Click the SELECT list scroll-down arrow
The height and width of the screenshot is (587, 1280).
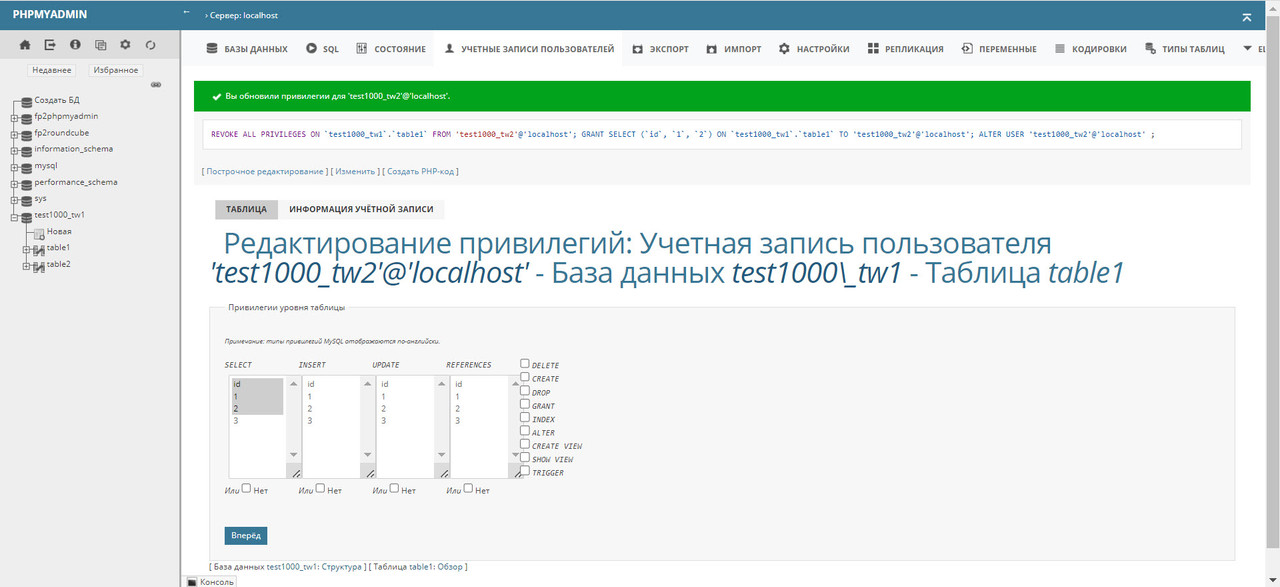click(293, 454)
